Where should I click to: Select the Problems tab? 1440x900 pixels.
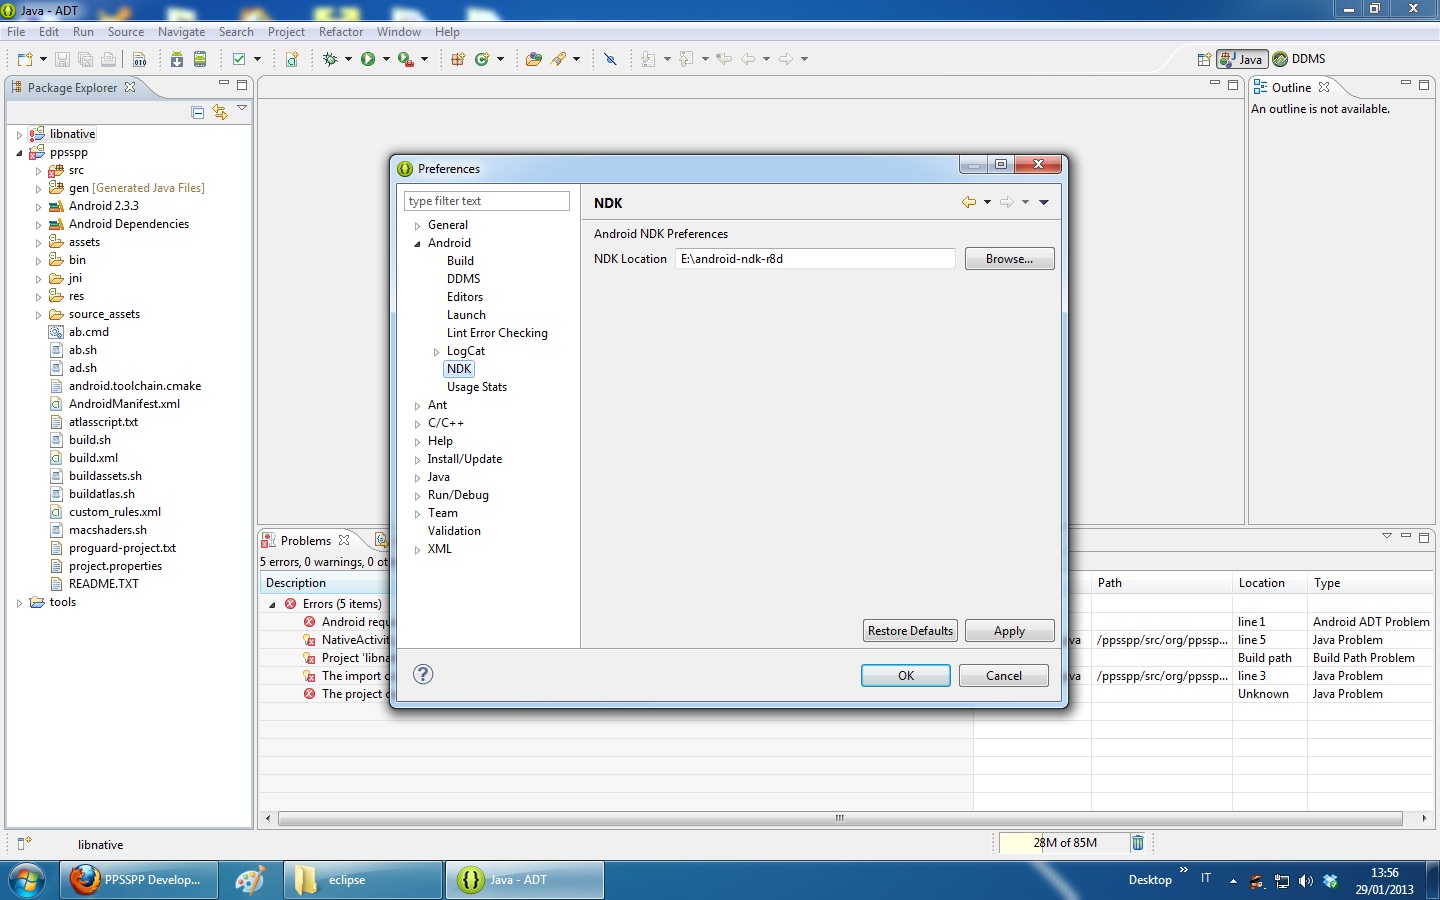tap(306, 540)
